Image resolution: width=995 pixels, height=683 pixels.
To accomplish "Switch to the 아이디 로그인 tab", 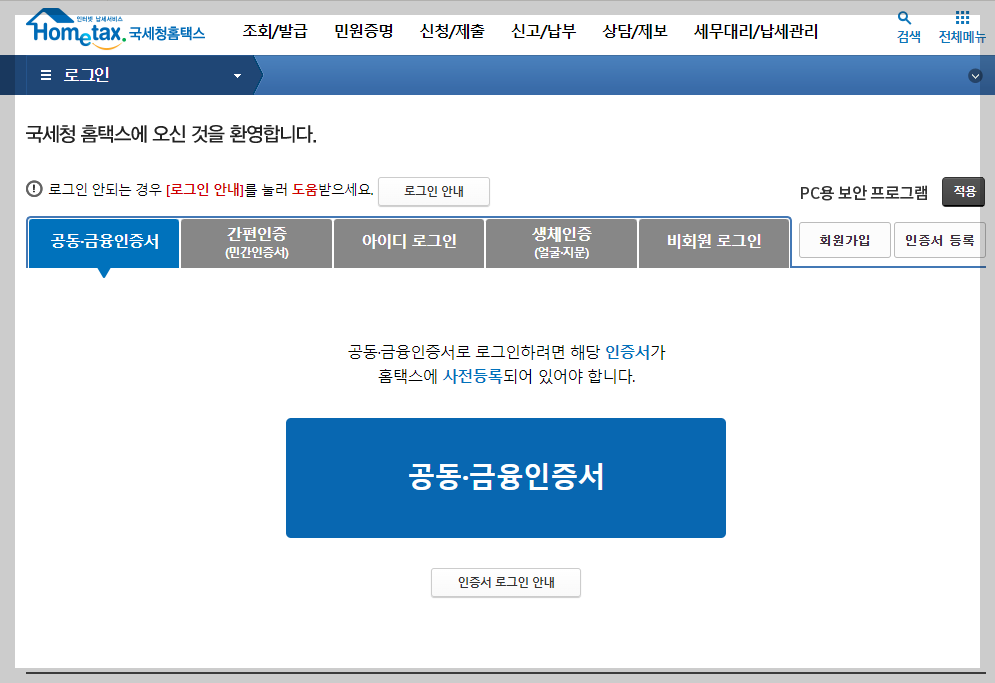I will click(408, 242).
